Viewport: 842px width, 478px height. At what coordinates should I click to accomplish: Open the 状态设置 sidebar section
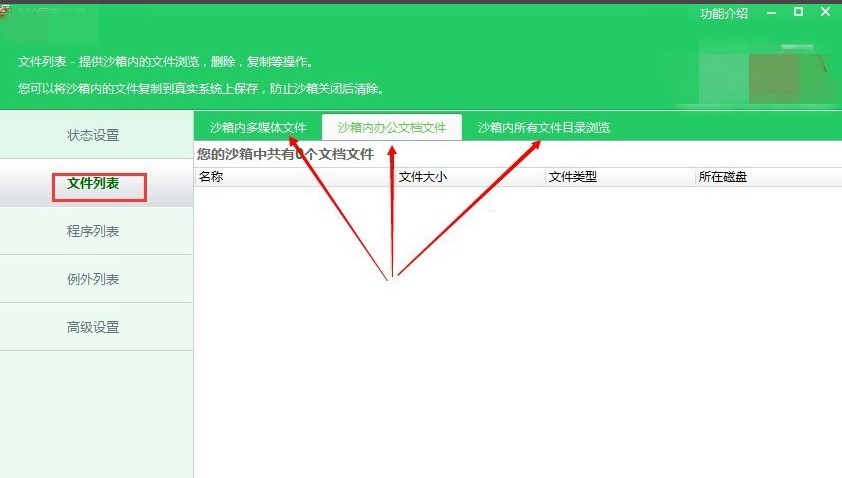(x=96, y=135)
